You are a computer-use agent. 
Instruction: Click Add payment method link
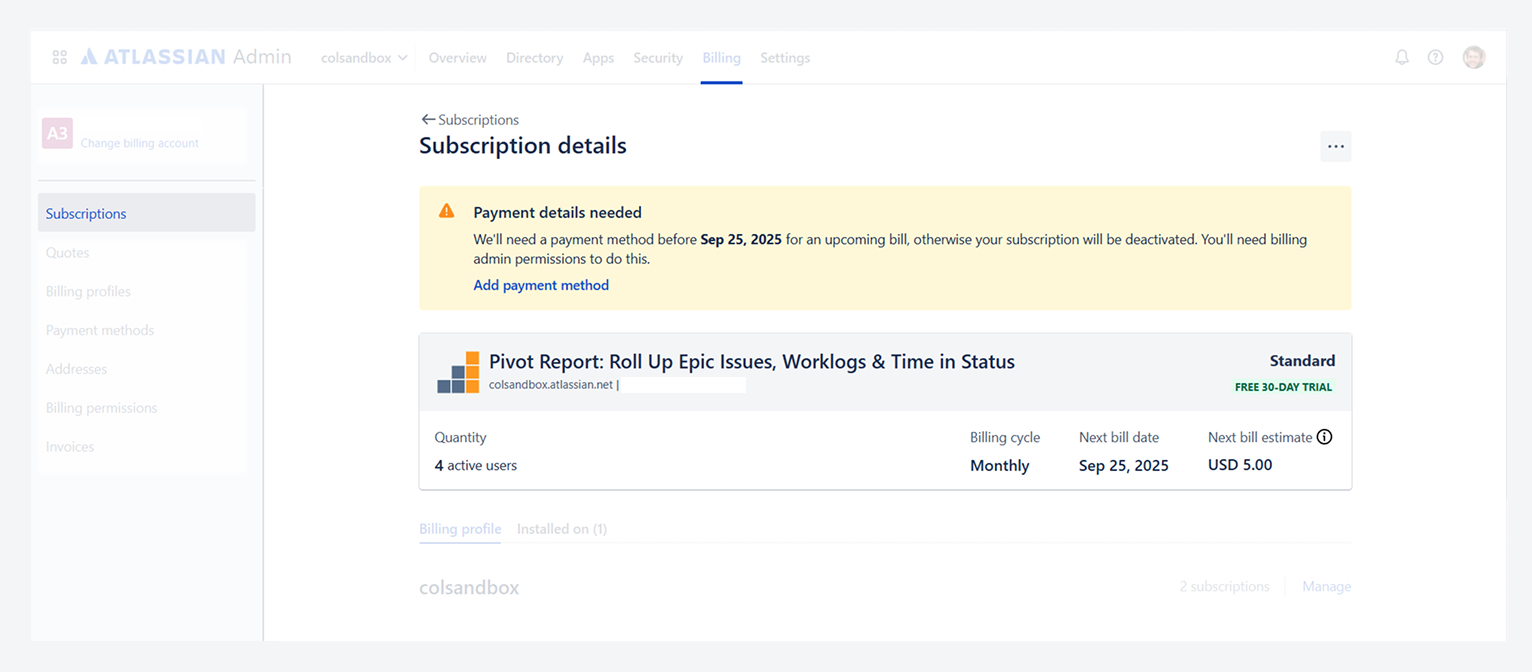point(541,285)
